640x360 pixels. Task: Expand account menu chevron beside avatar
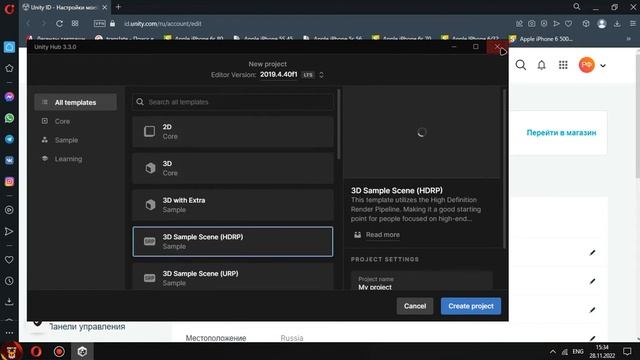[x=603, y=65]
